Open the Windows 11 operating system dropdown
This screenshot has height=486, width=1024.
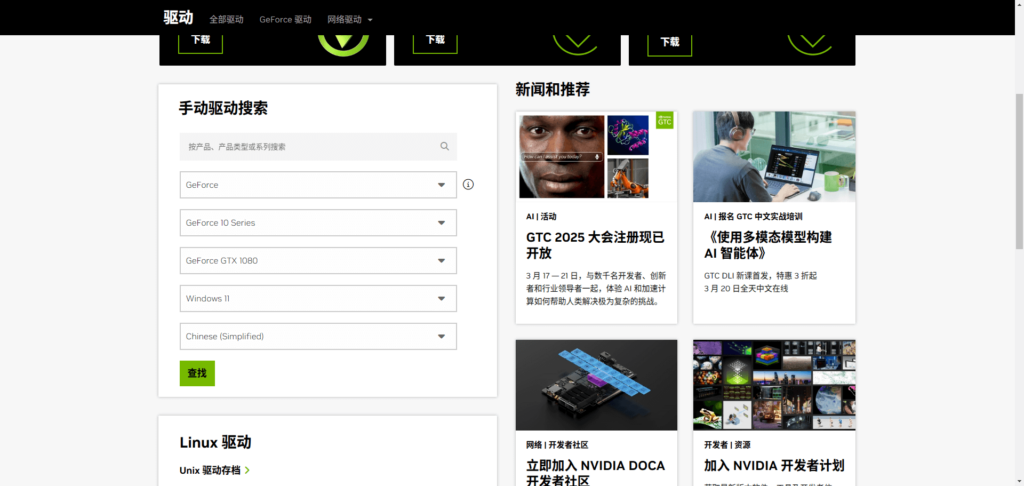tap(318, 299)
